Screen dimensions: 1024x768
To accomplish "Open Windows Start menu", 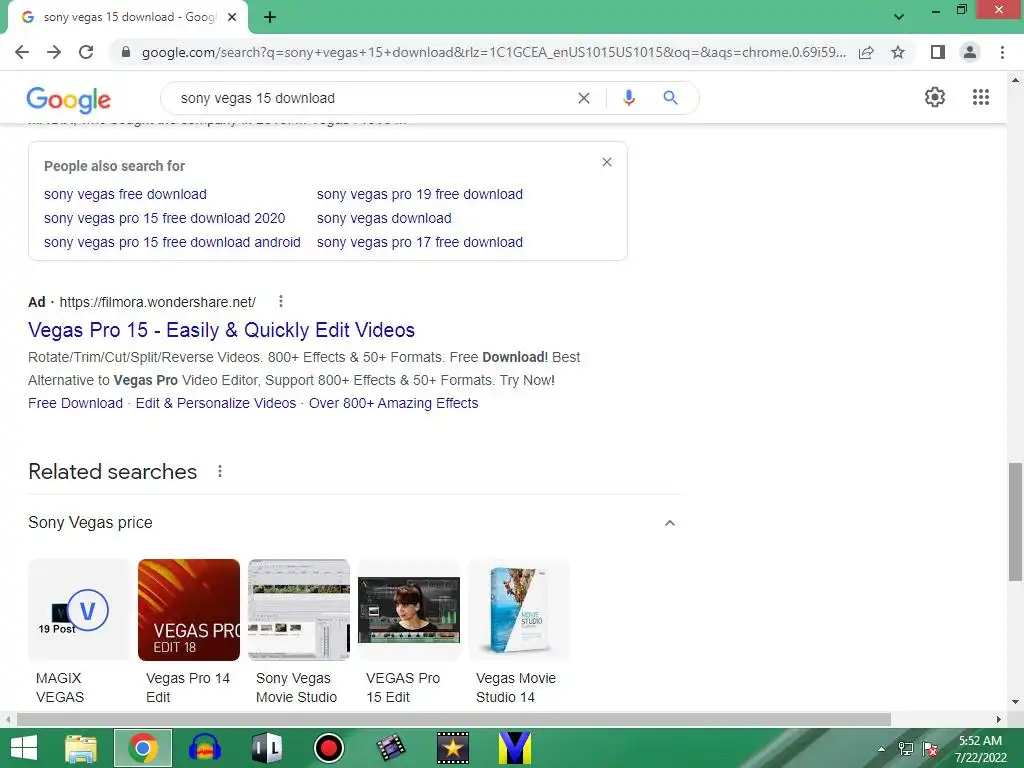I will pos(24,748).
